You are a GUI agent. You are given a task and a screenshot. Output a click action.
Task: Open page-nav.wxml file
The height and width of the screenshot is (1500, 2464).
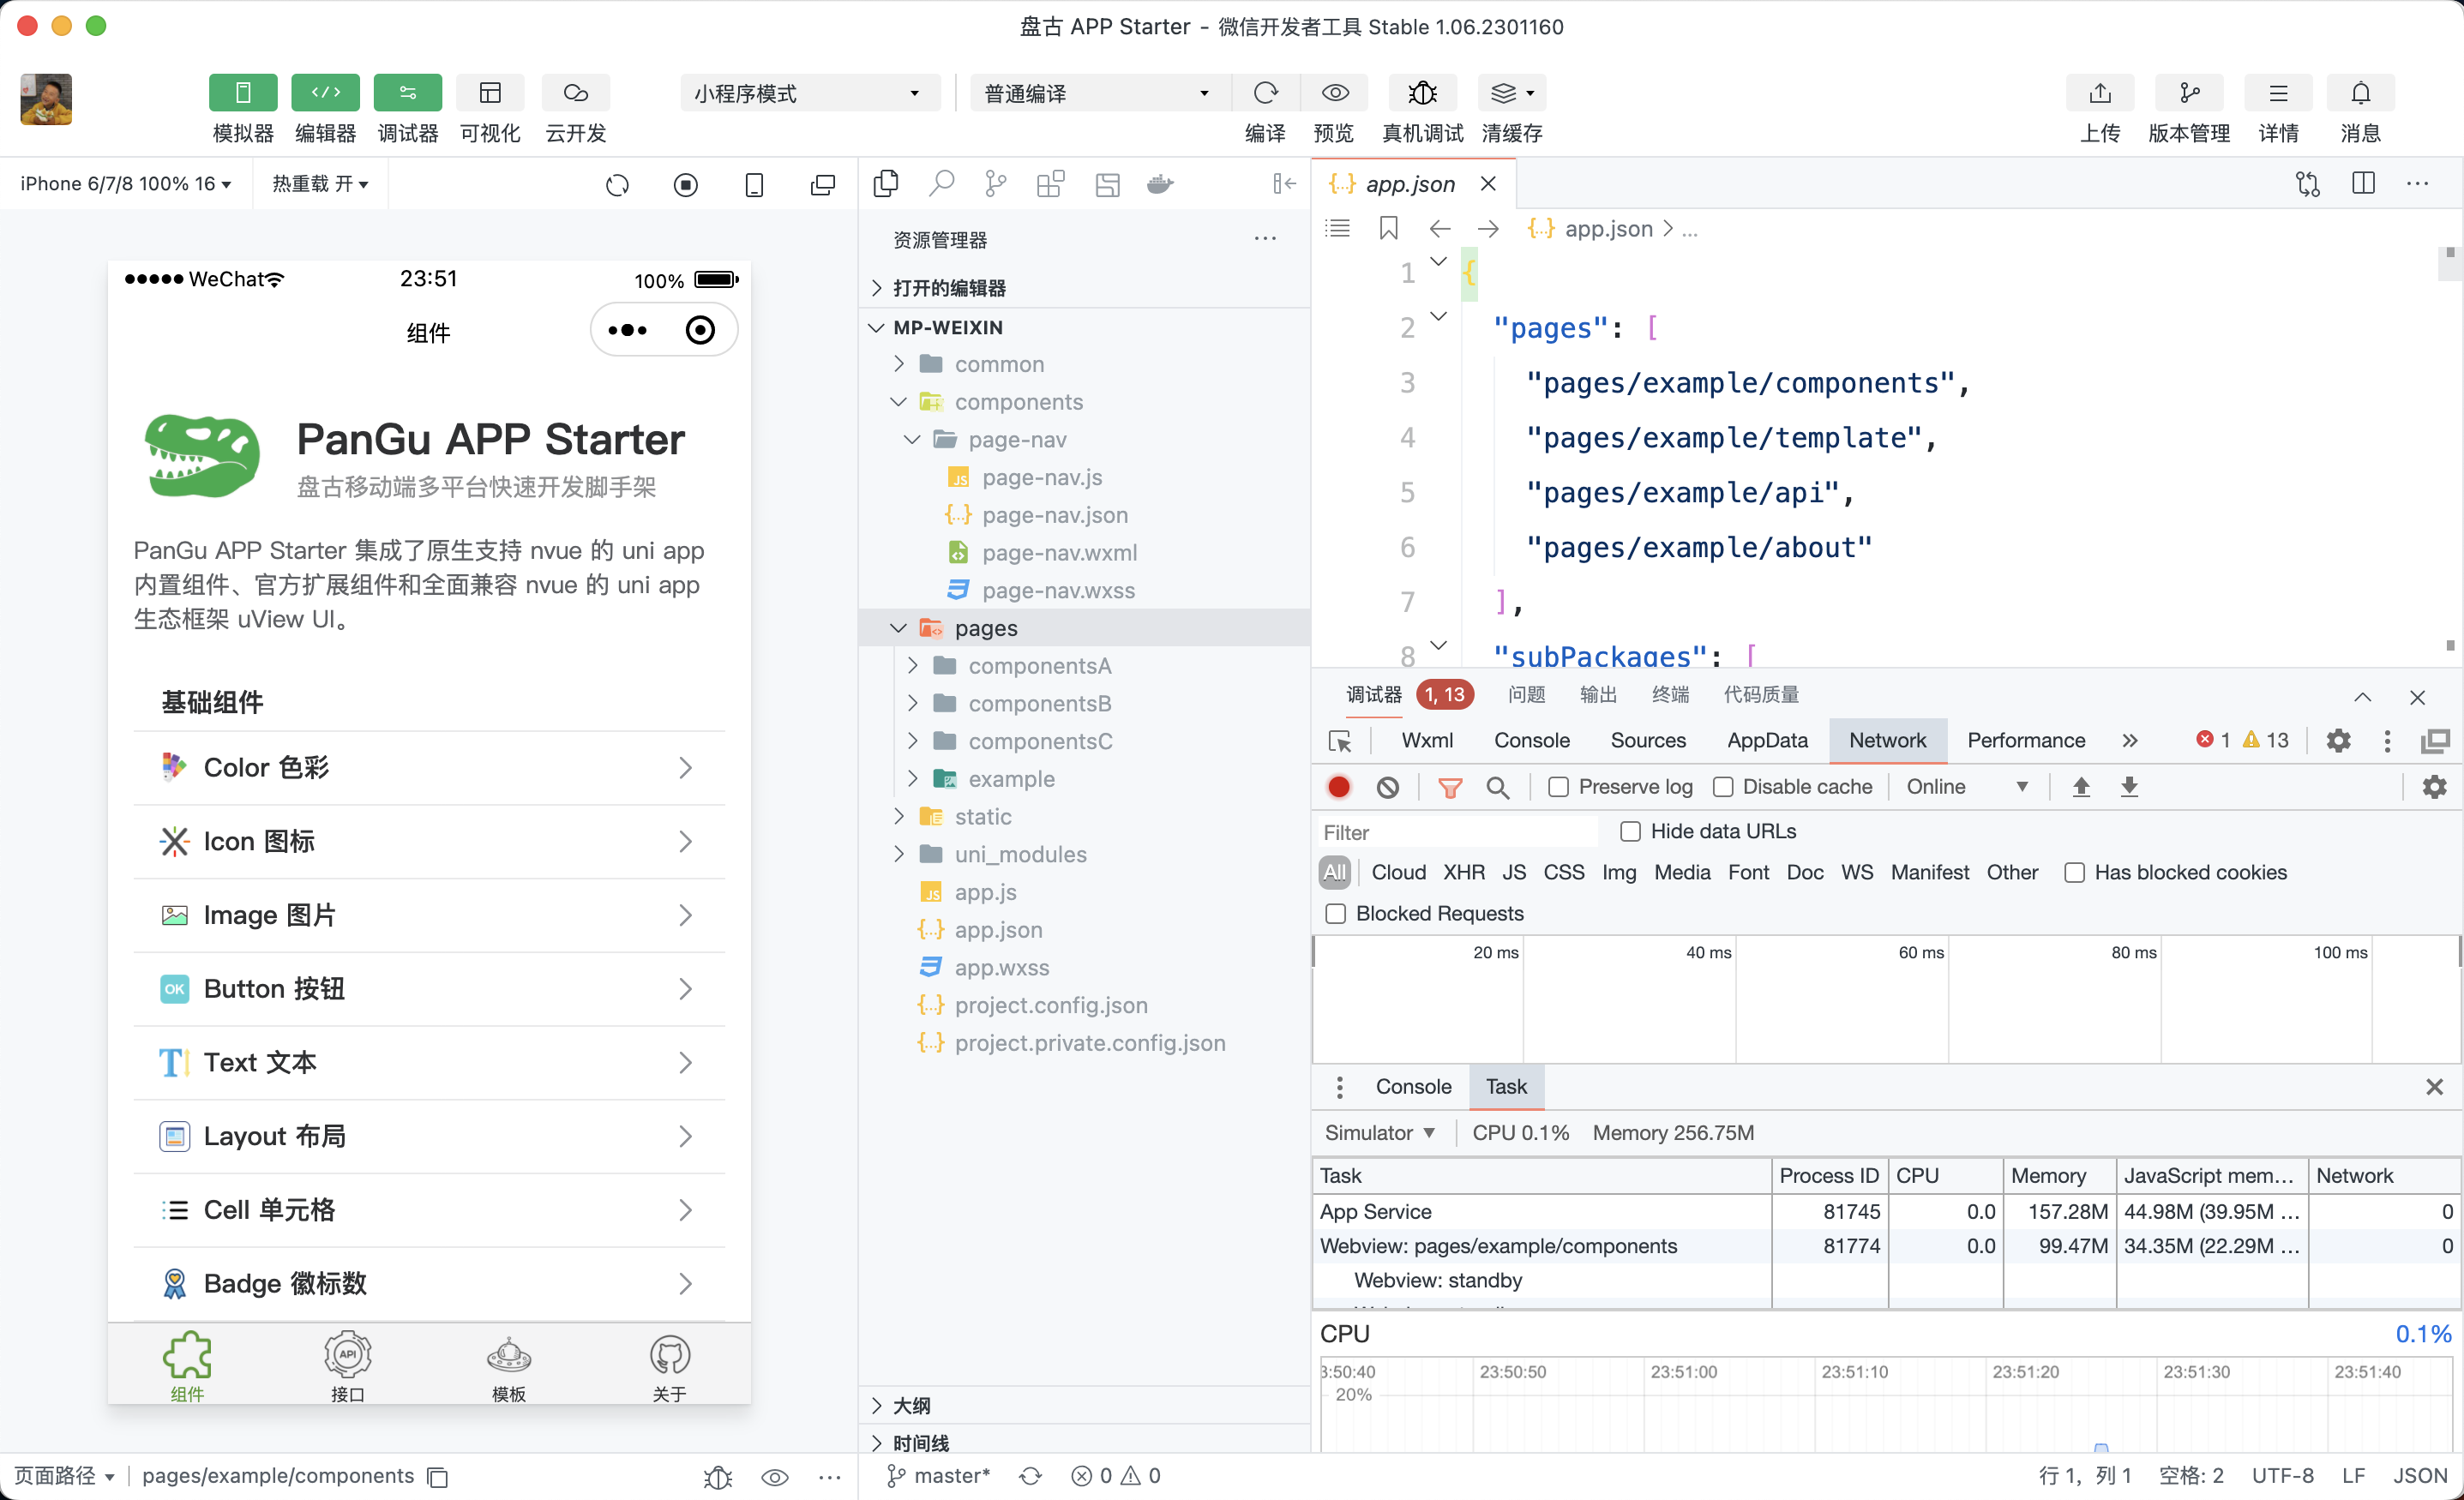tap(1085, 552)
